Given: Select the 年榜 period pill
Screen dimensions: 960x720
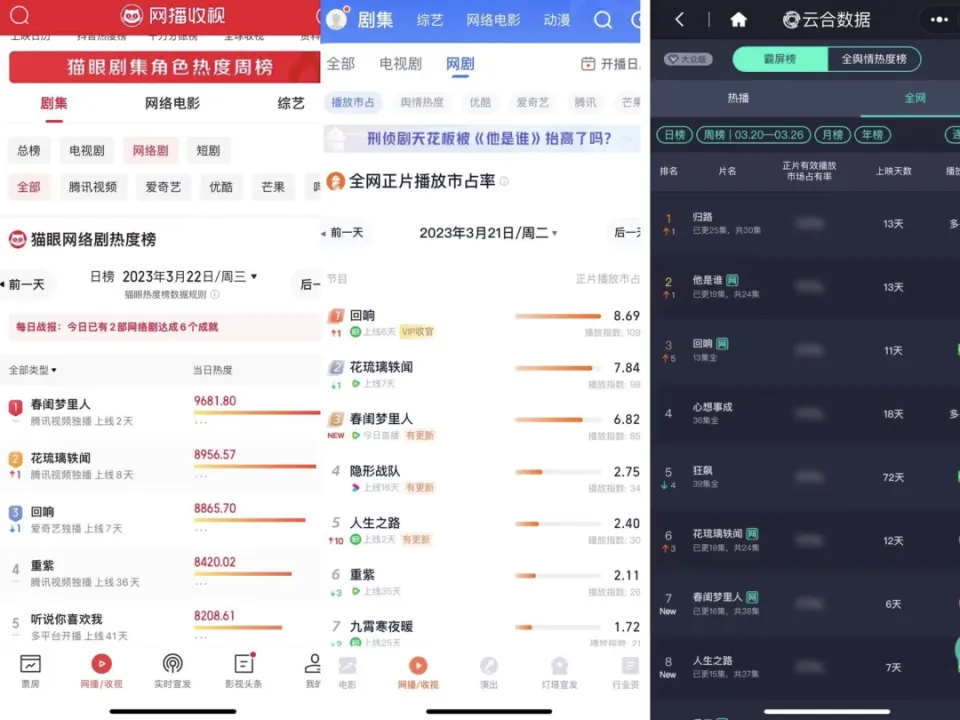Looking at the screenshot, I should (x=872, y=135).
